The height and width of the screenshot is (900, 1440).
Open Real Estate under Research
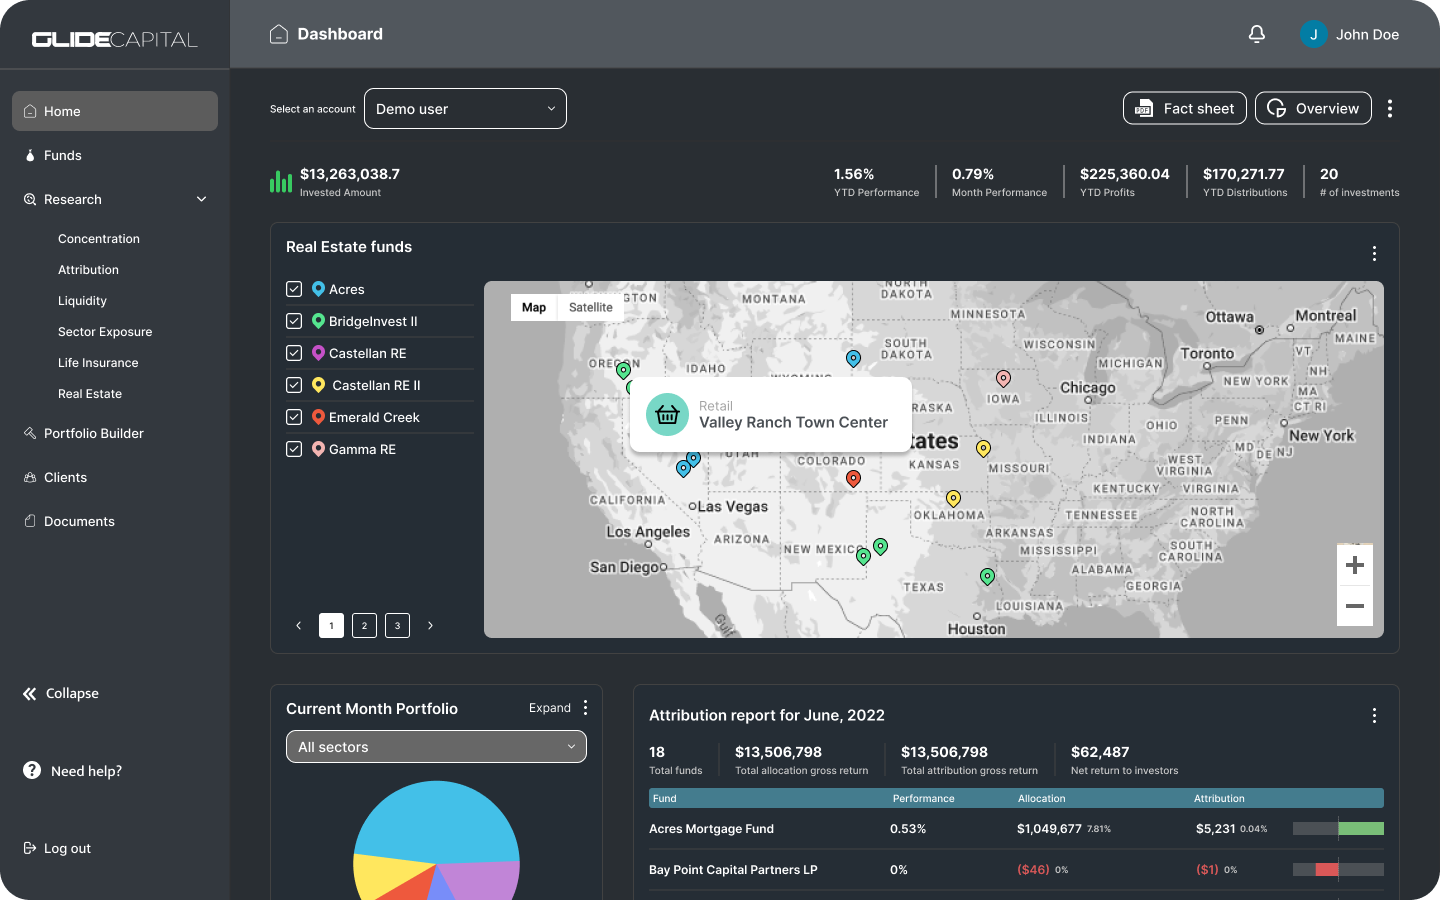coord(90,393)
